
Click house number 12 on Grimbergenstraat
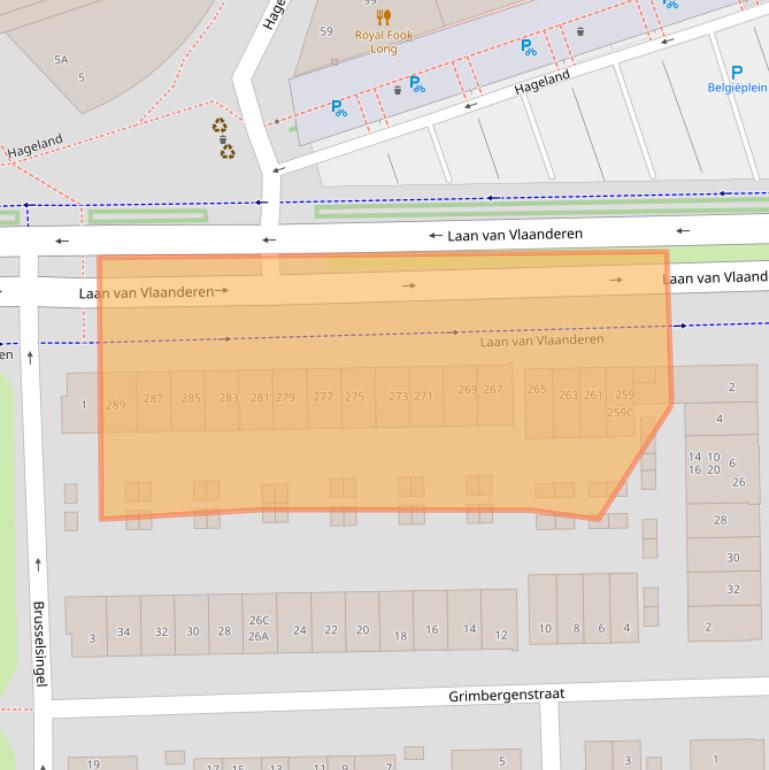pos(501,635)
